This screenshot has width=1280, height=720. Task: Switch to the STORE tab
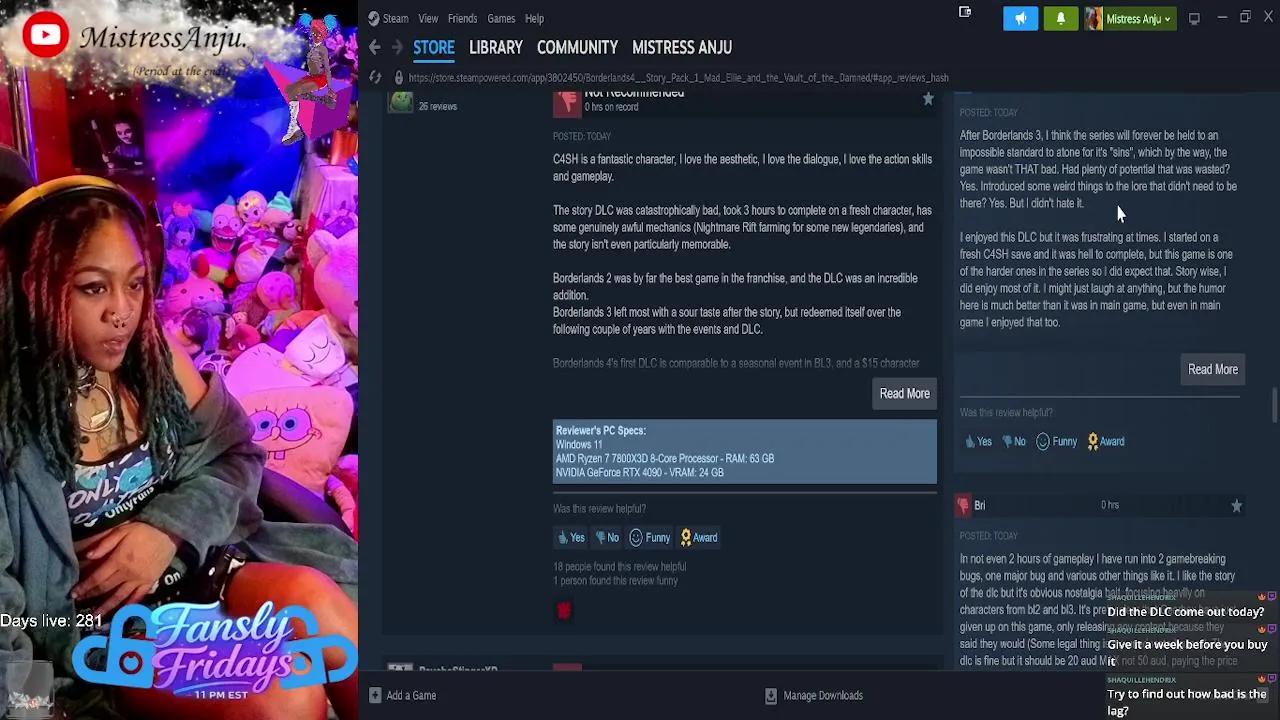[434, 47]
